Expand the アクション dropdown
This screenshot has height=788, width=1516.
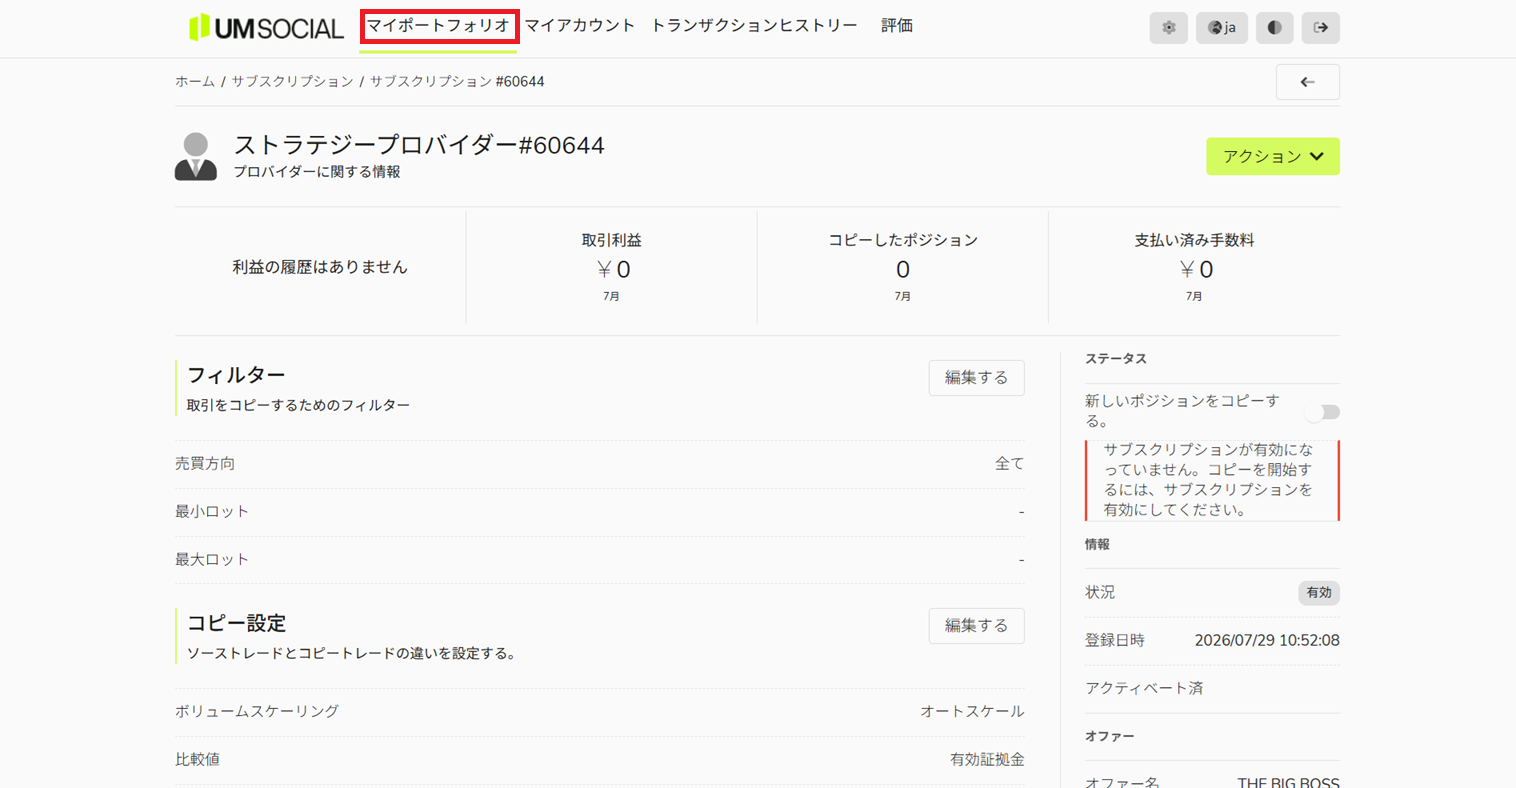click(1272, 156)
